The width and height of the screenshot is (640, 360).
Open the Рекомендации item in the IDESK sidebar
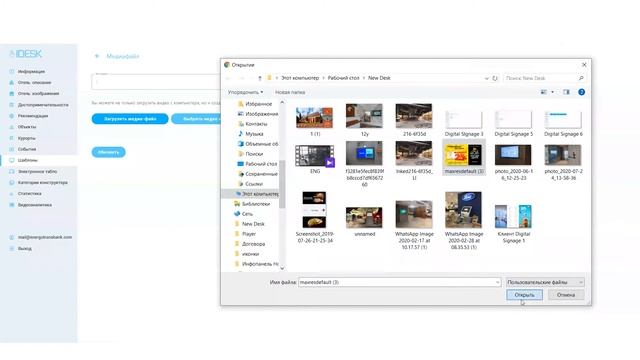(x=33, y=116)
